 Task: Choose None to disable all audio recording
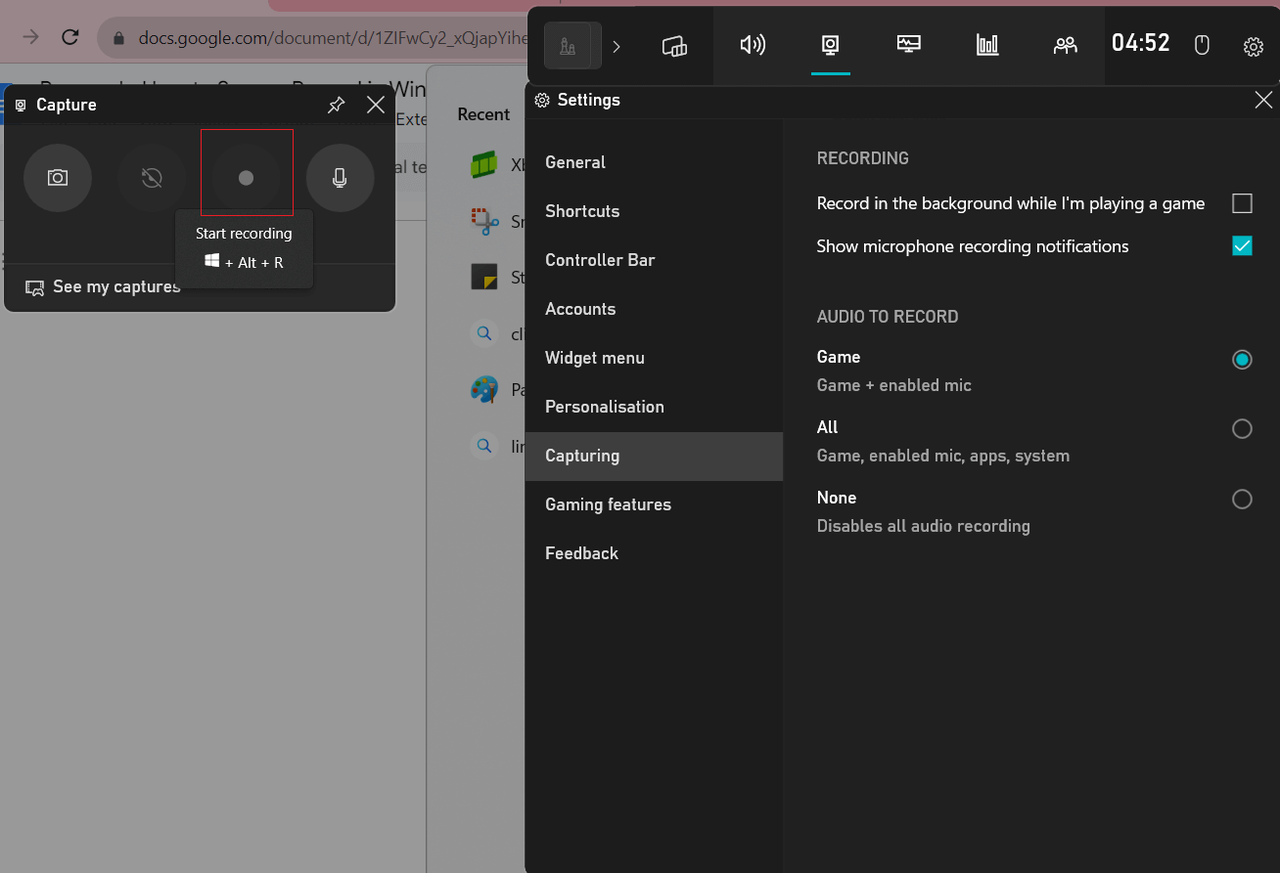(x=1242, y=498)
